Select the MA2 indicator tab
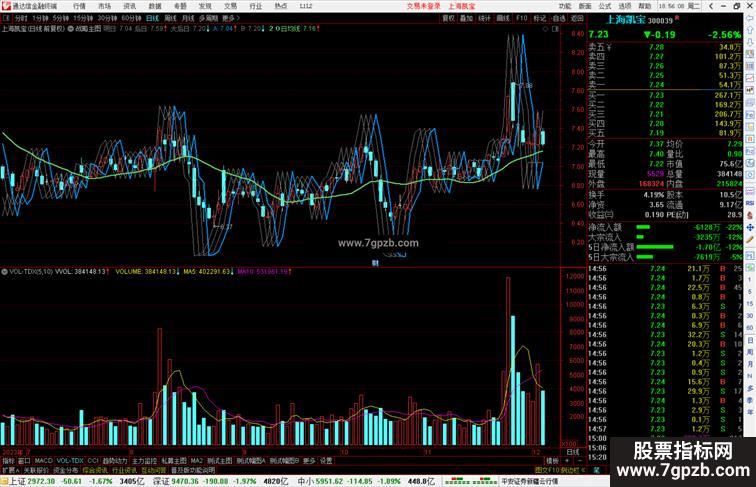The height and width of the screenshot is (487, 756). [x=196, y=461]
